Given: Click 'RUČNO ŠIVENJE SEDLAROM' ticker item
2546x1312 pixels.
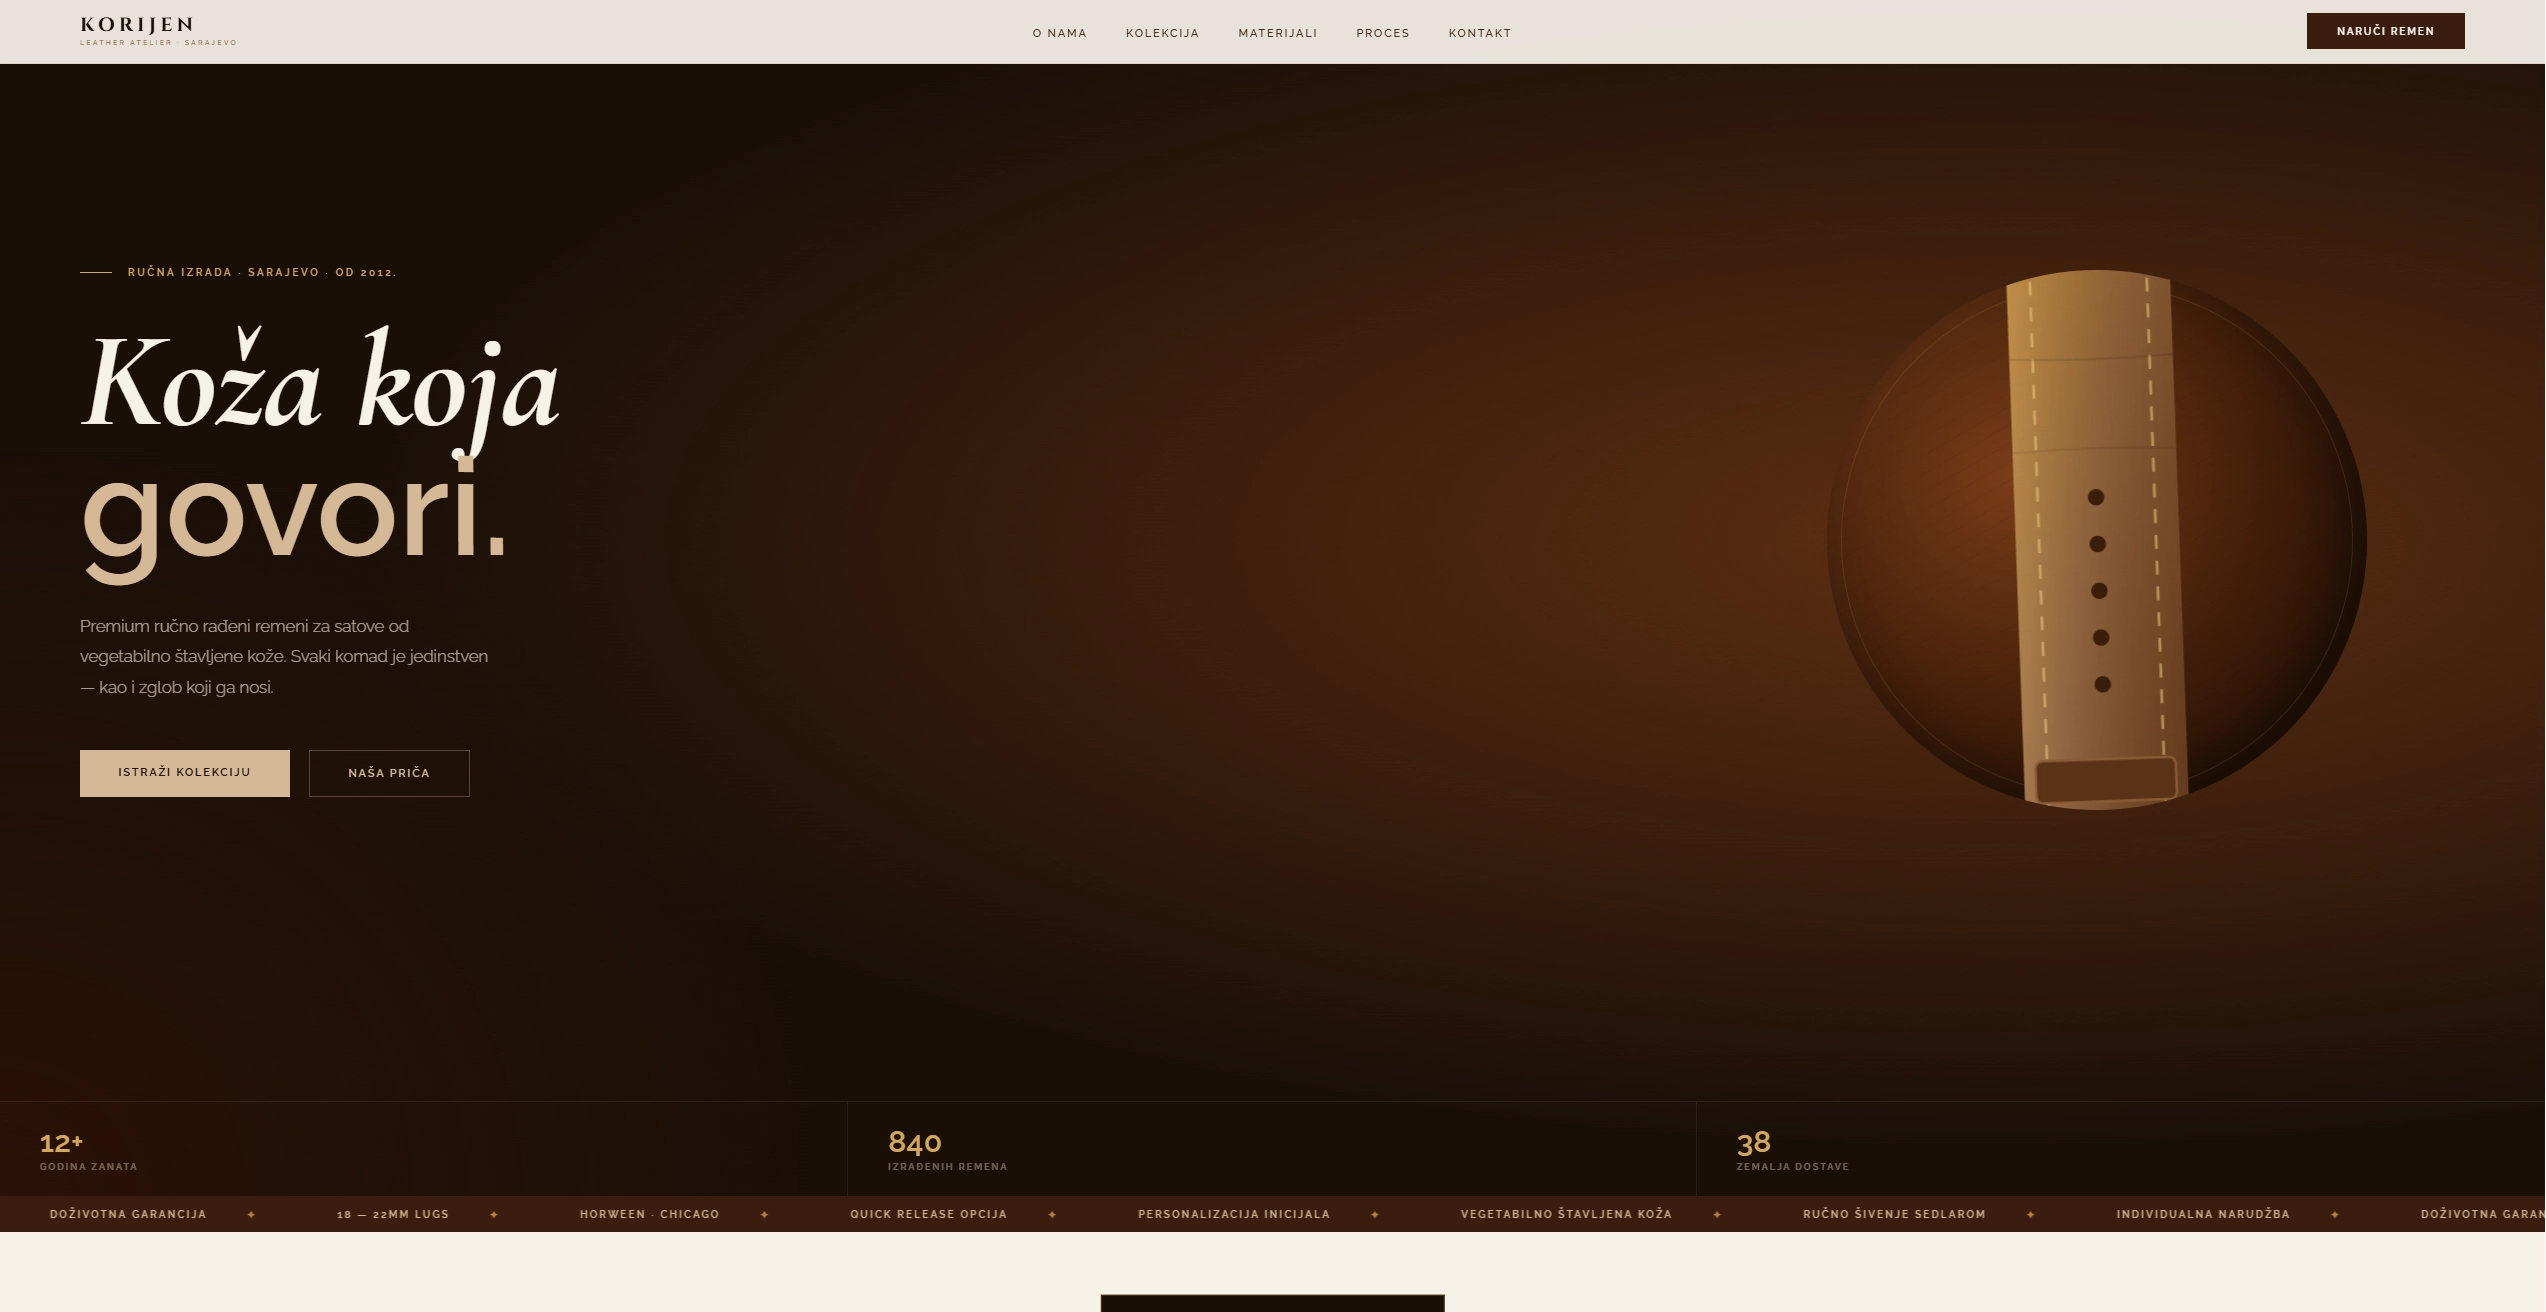Looking at the screenshot, I should click(x=1894, y=1214).
